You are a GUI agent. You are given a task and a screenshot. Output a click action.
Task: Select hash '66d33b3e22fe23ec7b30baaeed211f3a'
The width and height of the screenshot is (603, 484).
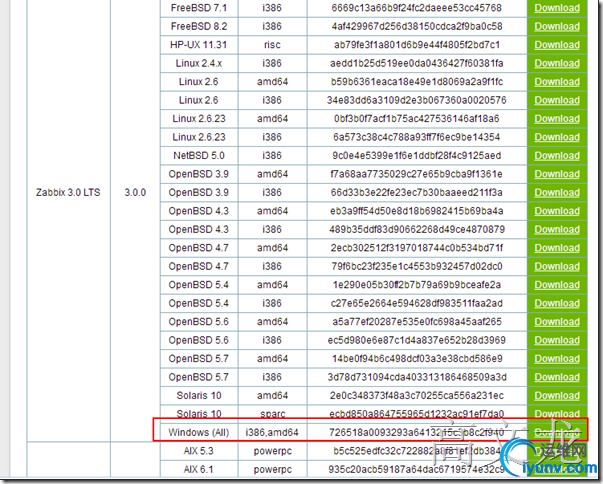(x=416, y=193)
